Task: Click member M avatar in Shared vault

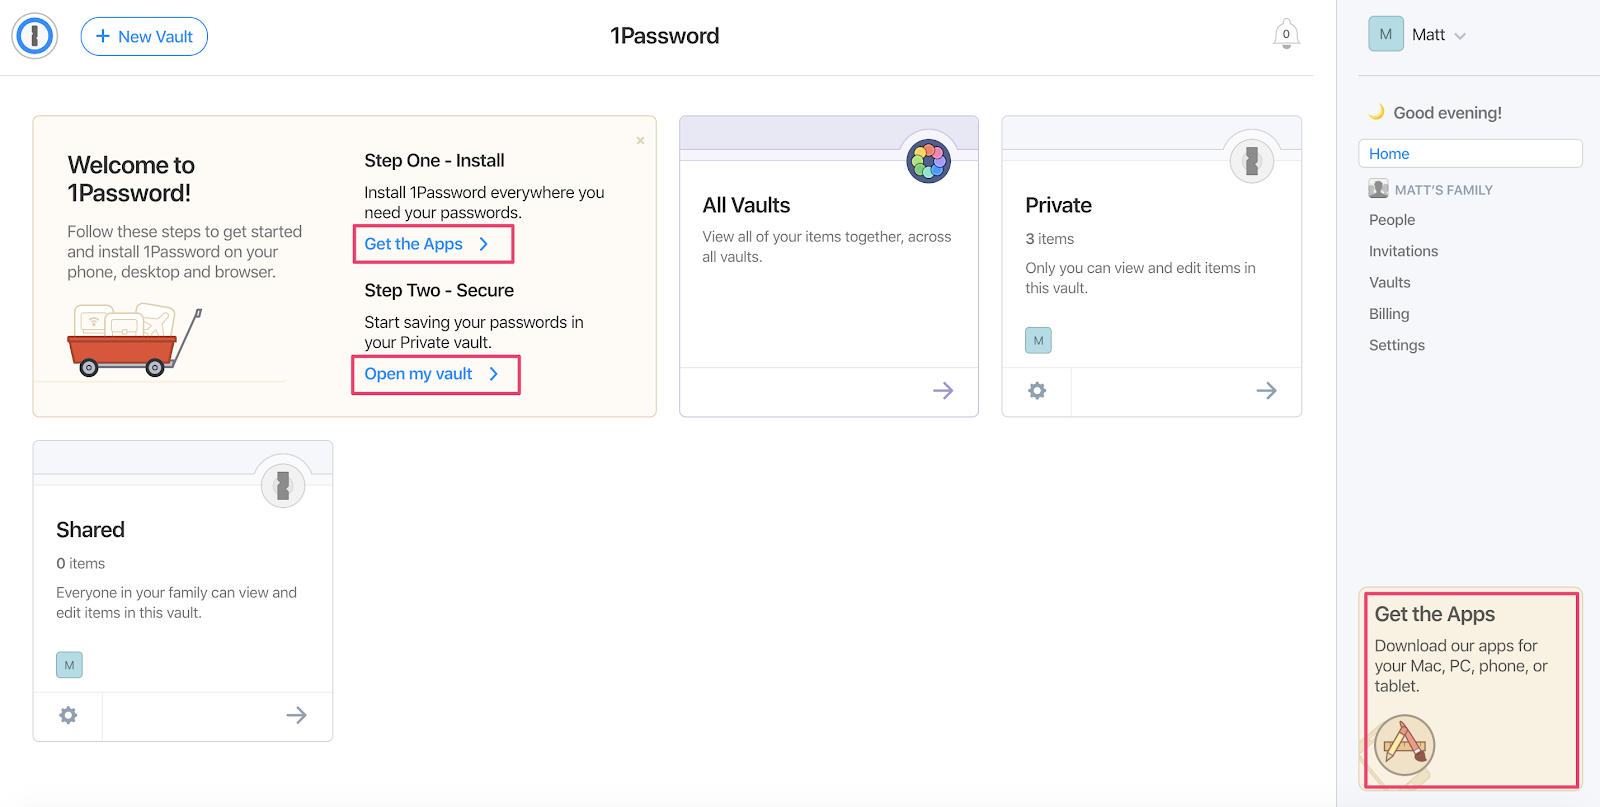Action: [69, 665]
